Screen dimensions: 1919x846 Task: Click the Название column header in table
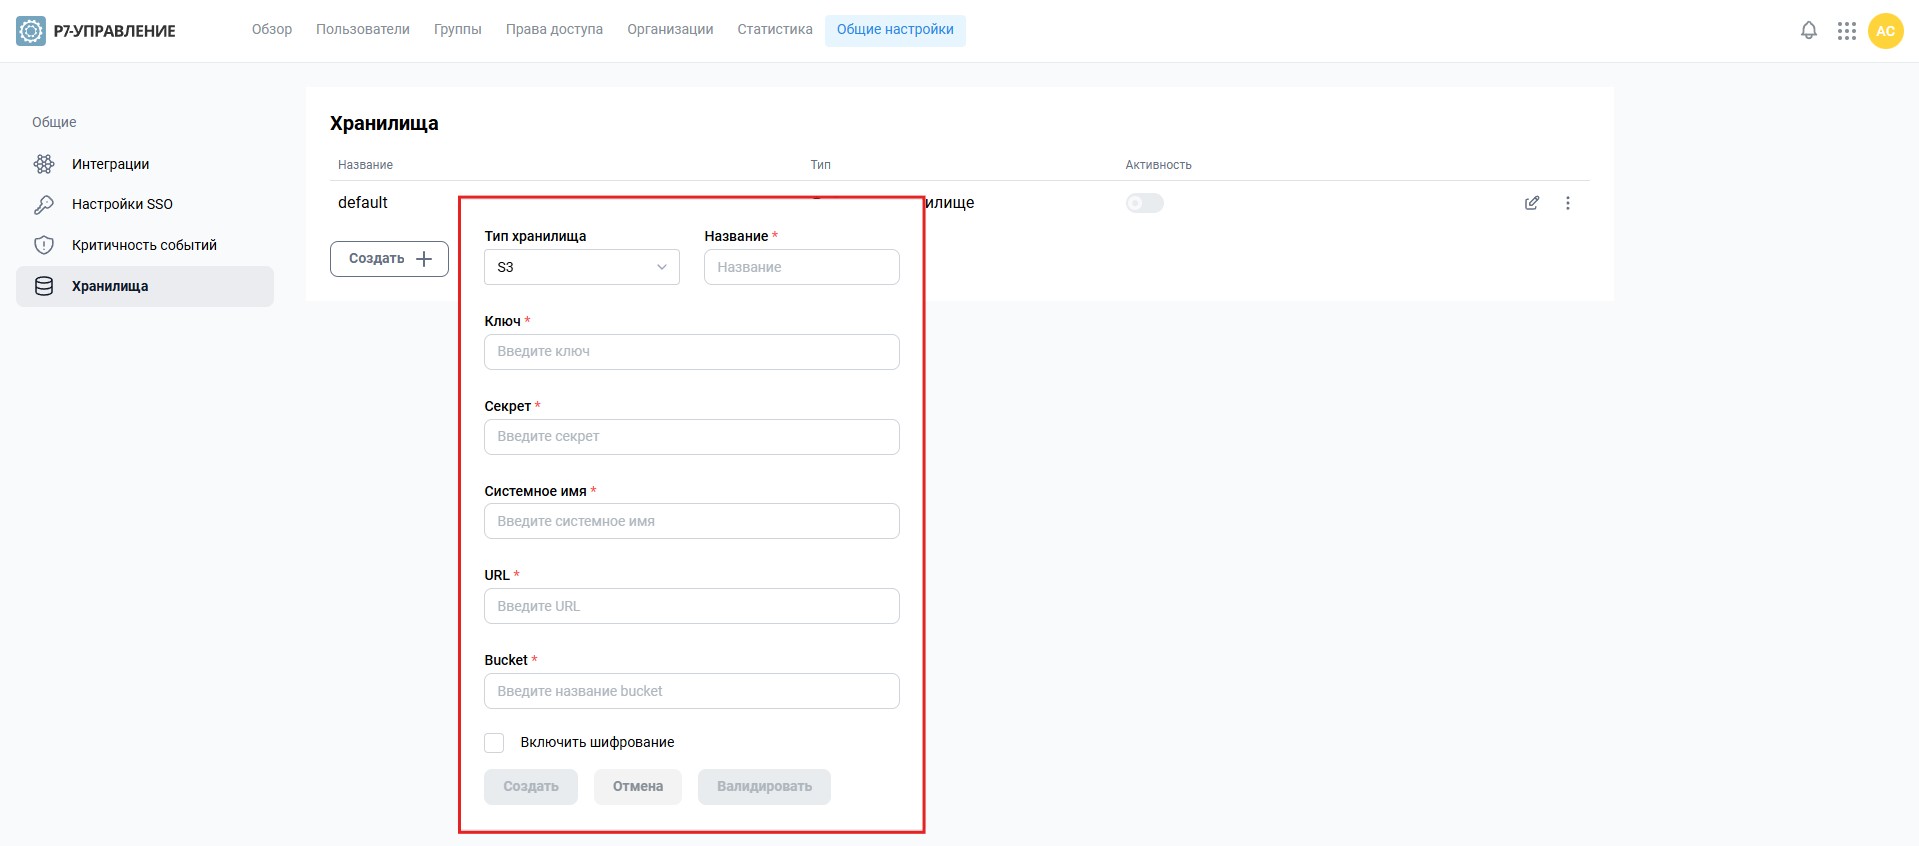[365, 165]
